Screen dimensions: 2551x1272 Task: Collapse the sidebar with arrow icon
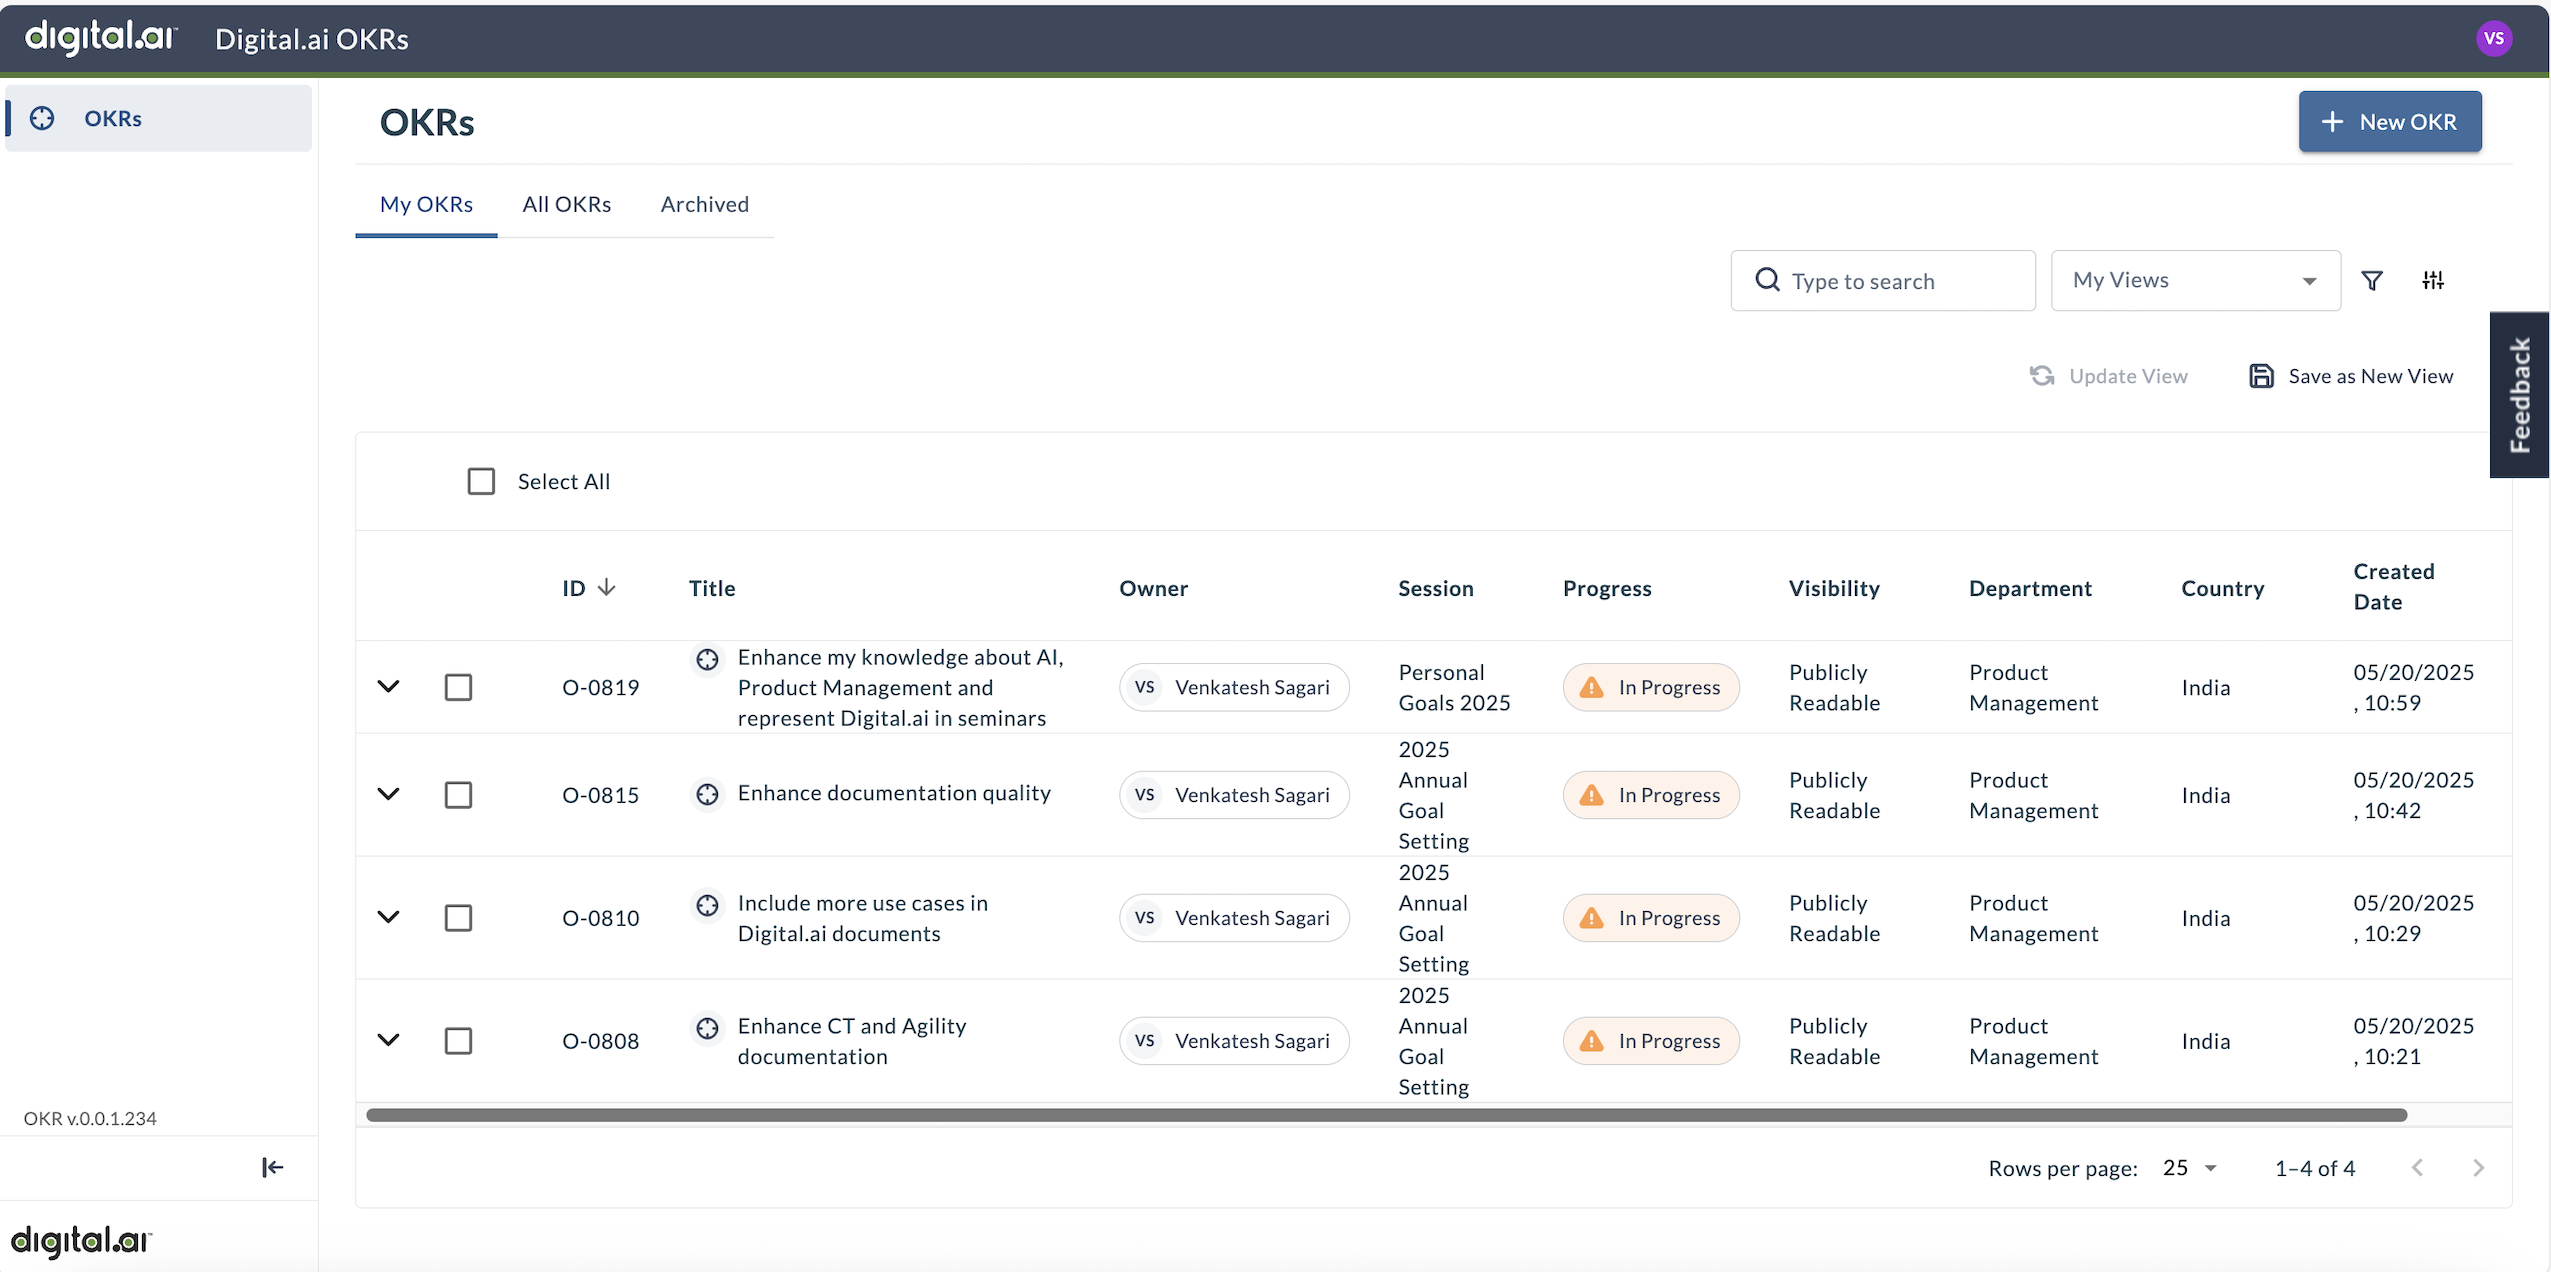[272, 1167]
